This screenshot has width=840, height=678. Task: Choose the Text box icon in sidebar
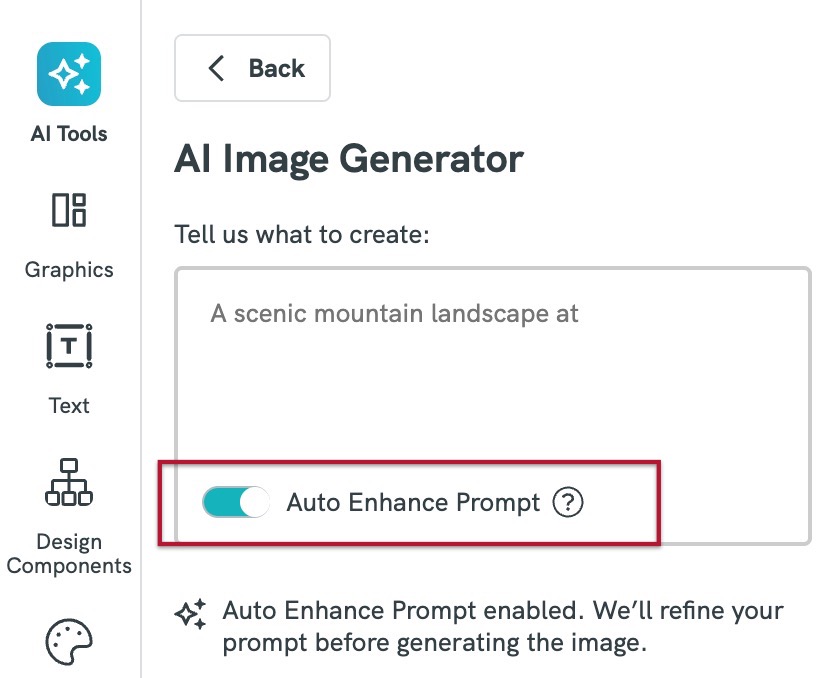(x=69, y=346)
